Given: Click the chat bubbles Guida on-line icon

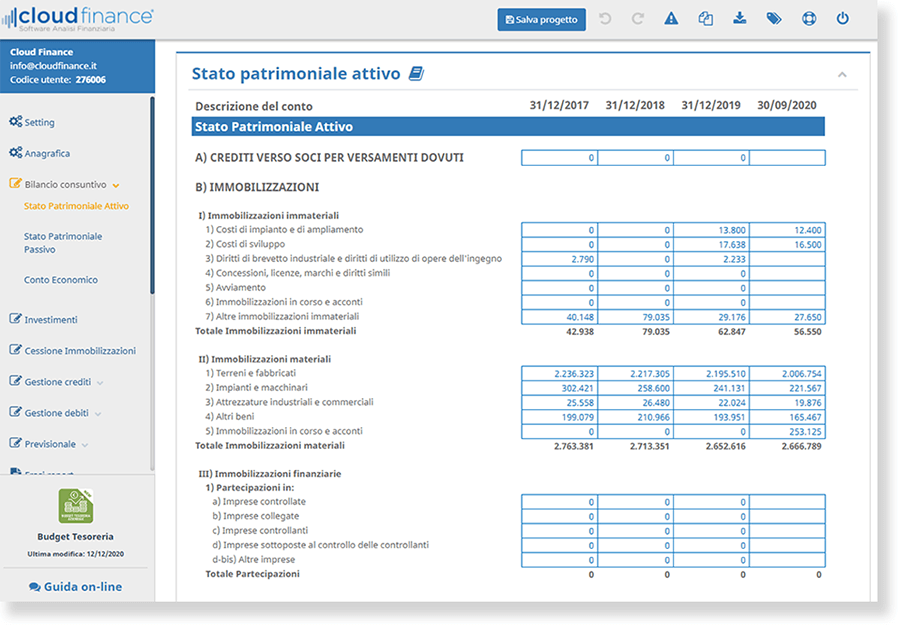Looking at the screenshot, I should tap(34, 587).
